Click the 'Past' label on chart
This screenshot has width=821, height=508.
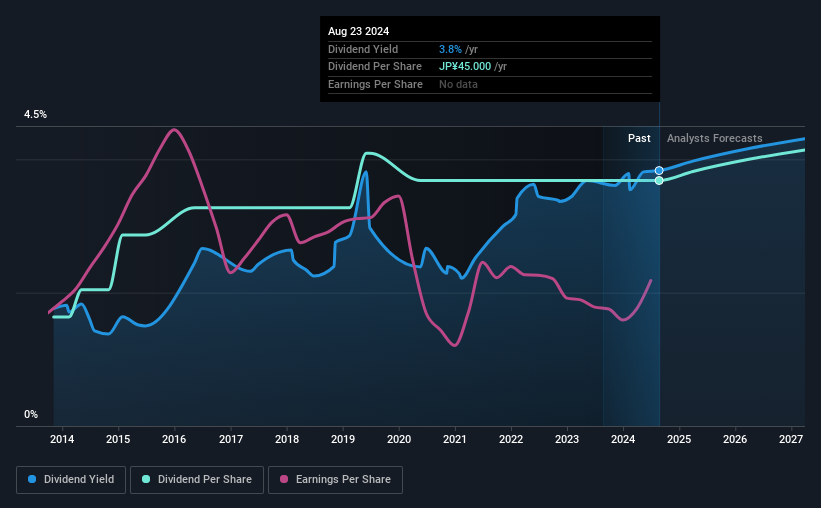tap(639, 138)
